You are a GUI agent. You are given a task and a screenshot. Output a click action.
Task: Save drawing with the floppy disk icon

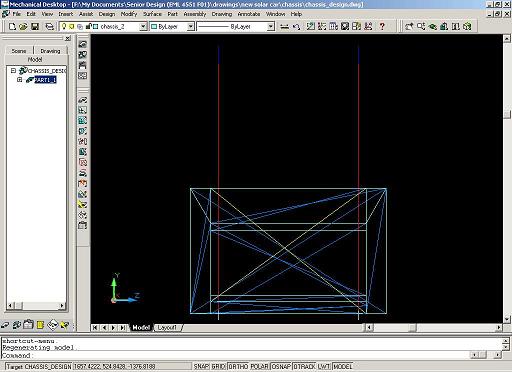pyautogui.click(x=35, y=26)
